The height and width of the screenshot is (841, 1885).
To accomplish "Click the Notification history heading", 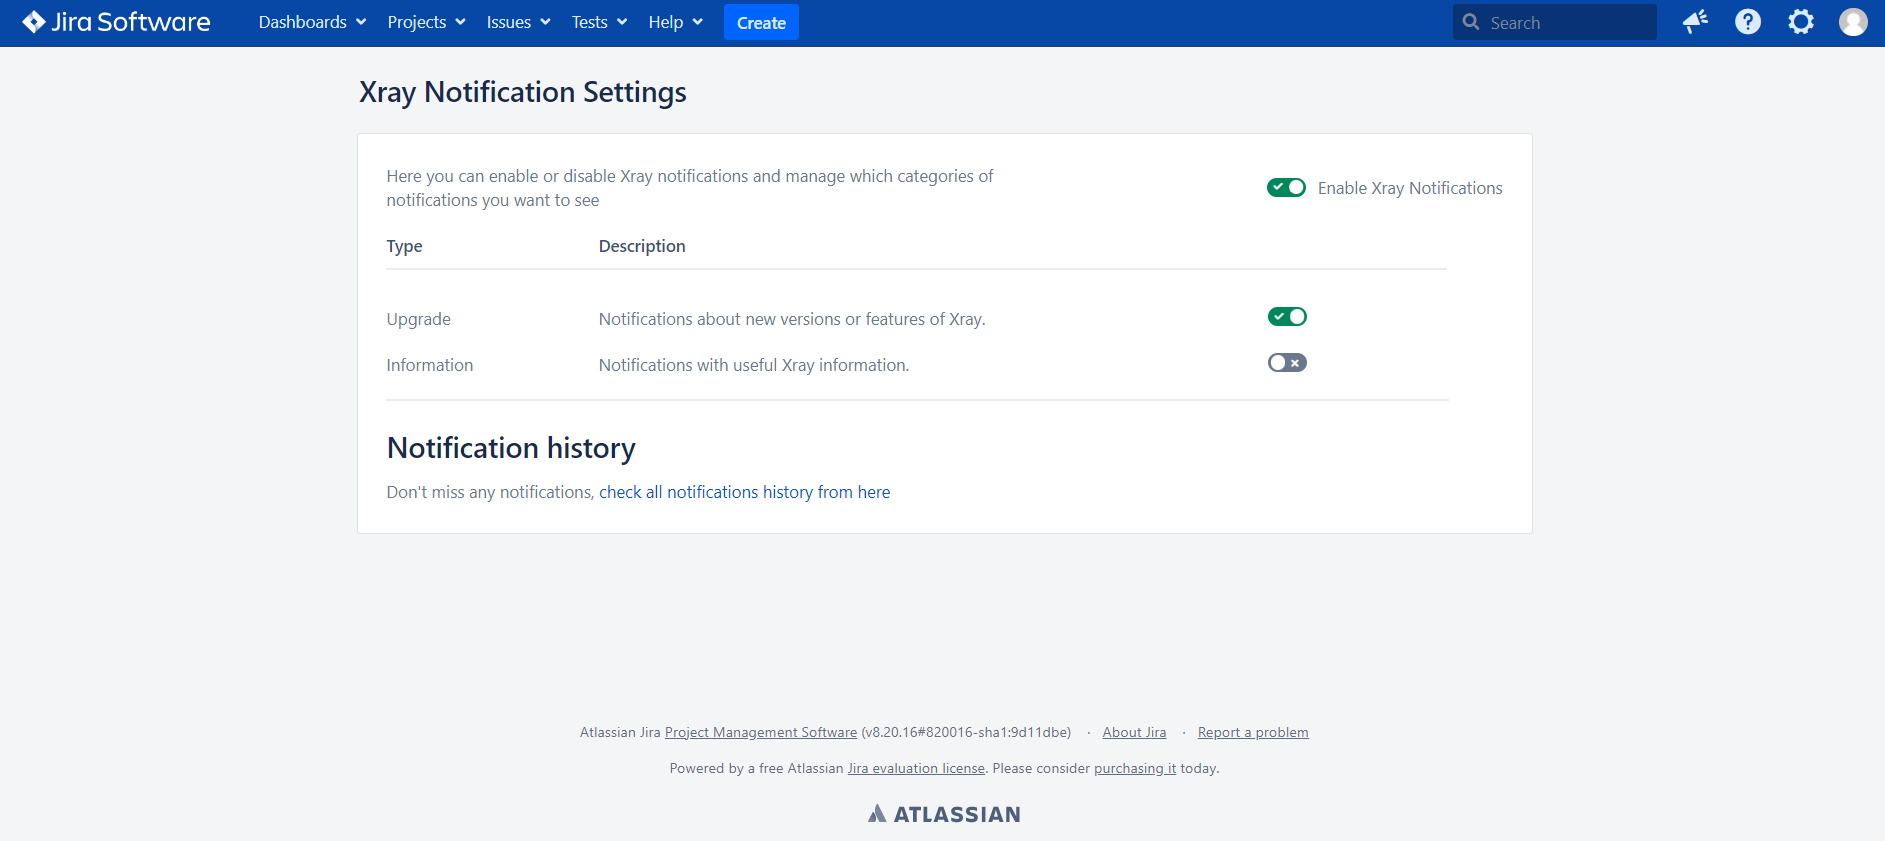I will (511, 448).
